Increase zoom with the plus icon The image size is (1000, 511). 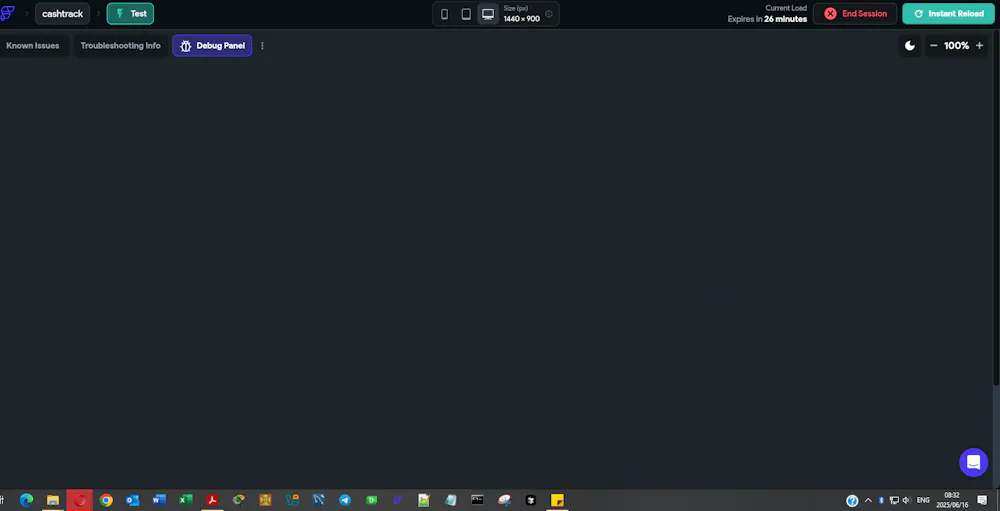click(980, 46)
